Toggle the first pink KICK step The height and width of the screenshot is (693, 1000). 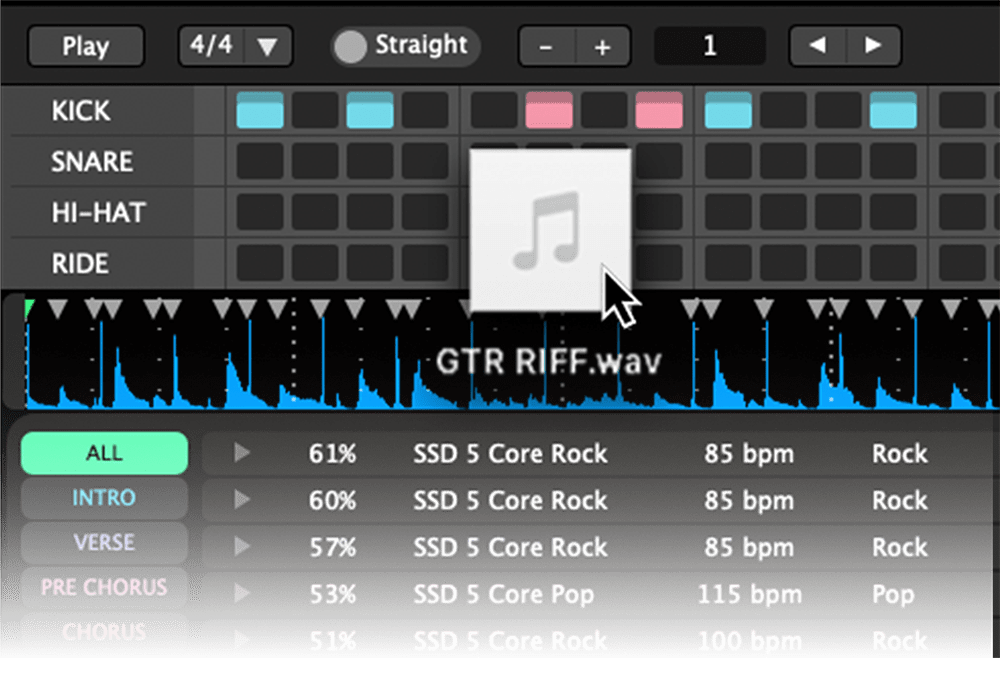point(549,110)
